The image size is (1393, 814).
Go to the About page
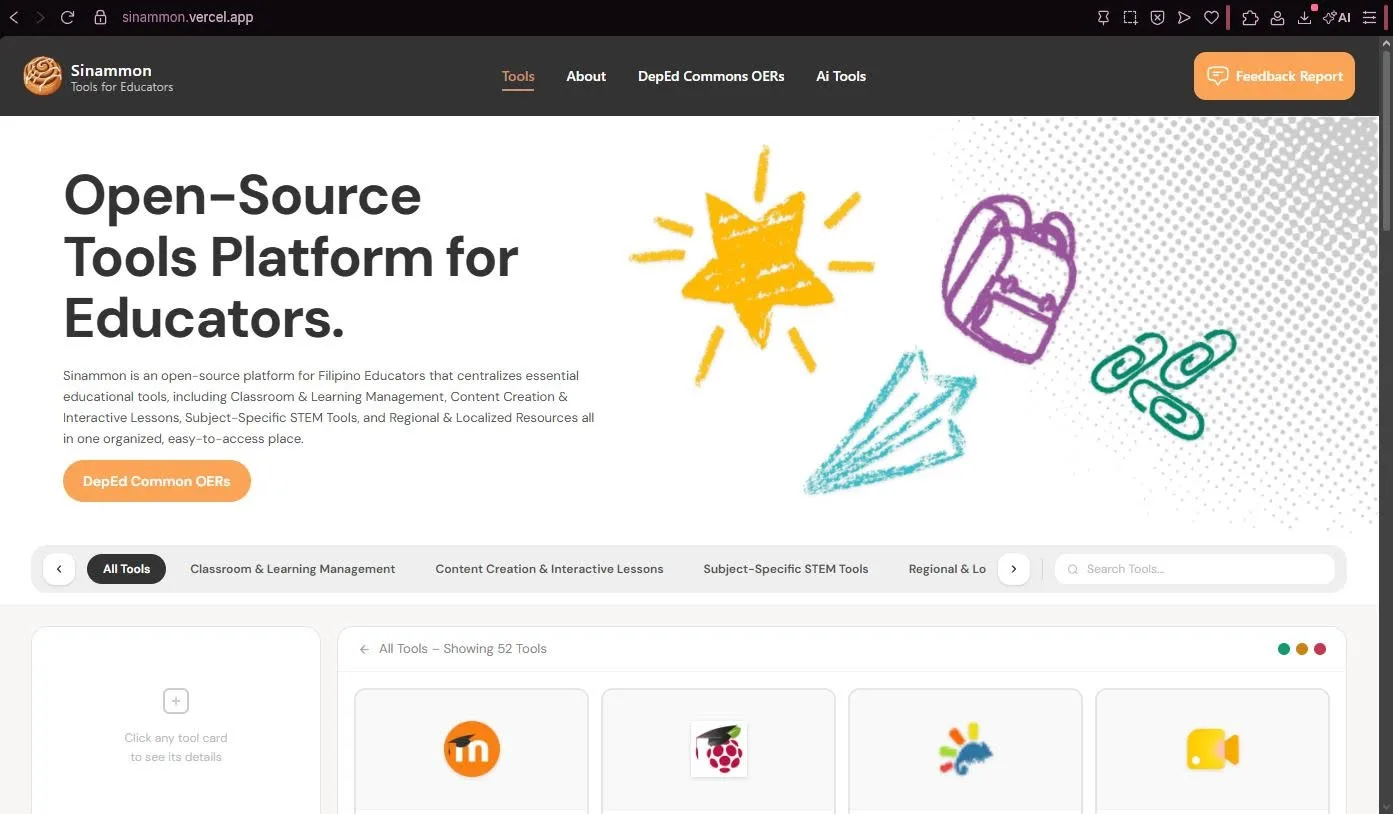tap(586, 76)
